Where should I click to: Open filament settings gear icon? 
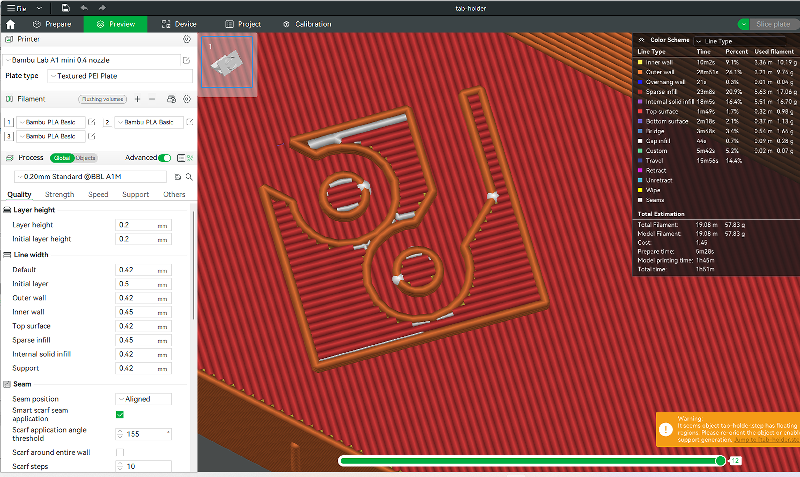point(187,99)
